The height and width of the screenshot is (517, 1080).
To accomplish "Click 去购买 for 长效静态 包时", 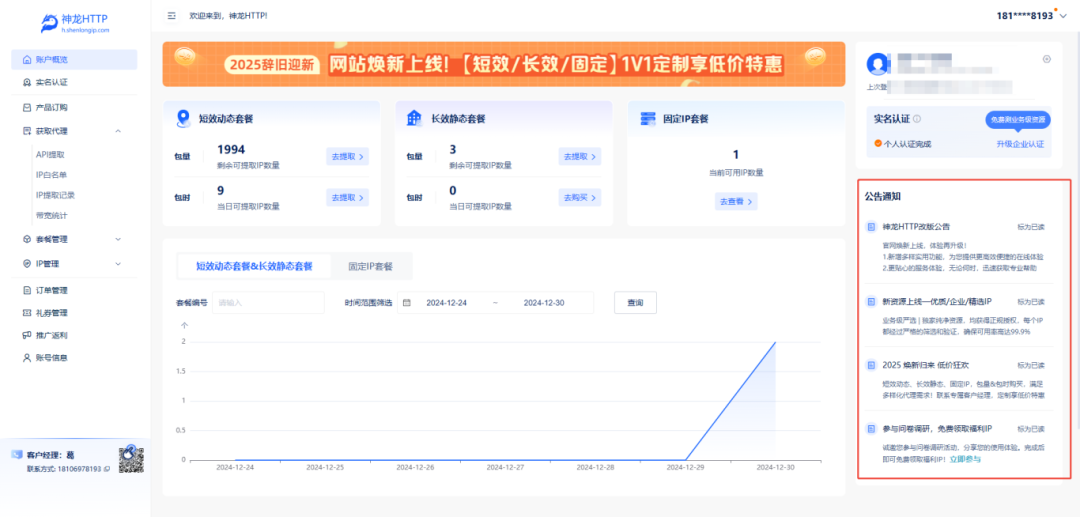I will (579, 198).
